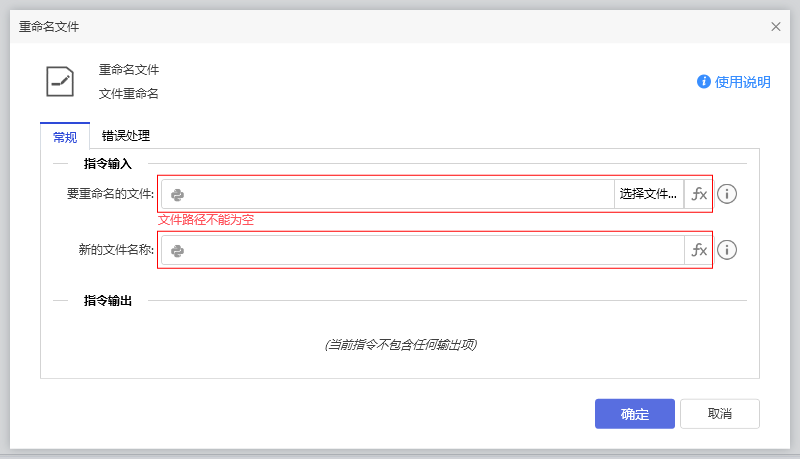Click info icon beside 要重命名的文件 field
Image resolution: width=800 pixels, height=459 pixels.
point(727,194)
